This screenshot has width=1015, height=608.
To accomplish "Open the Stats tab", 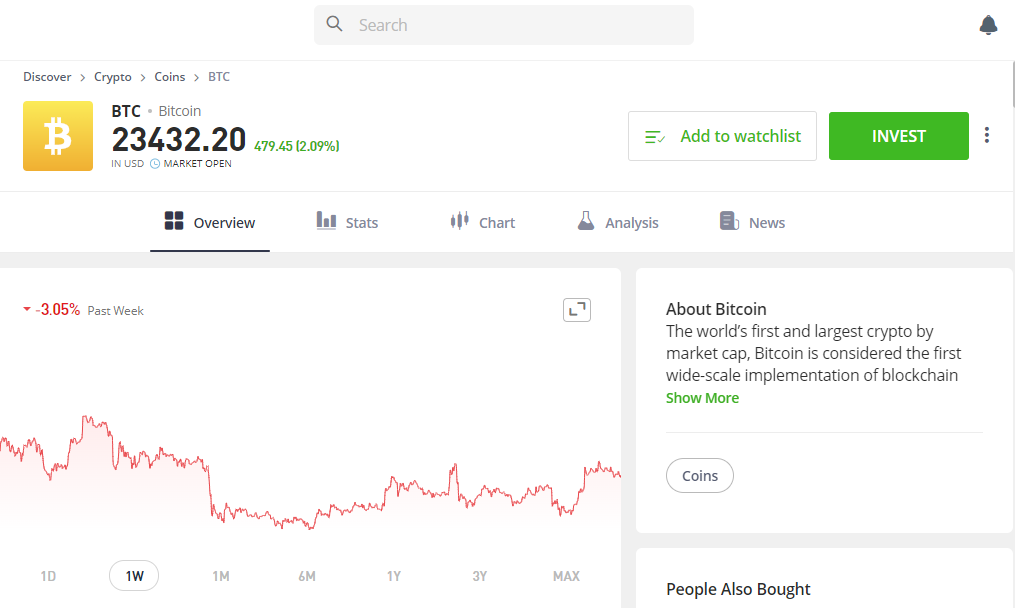I will [347, 222].
